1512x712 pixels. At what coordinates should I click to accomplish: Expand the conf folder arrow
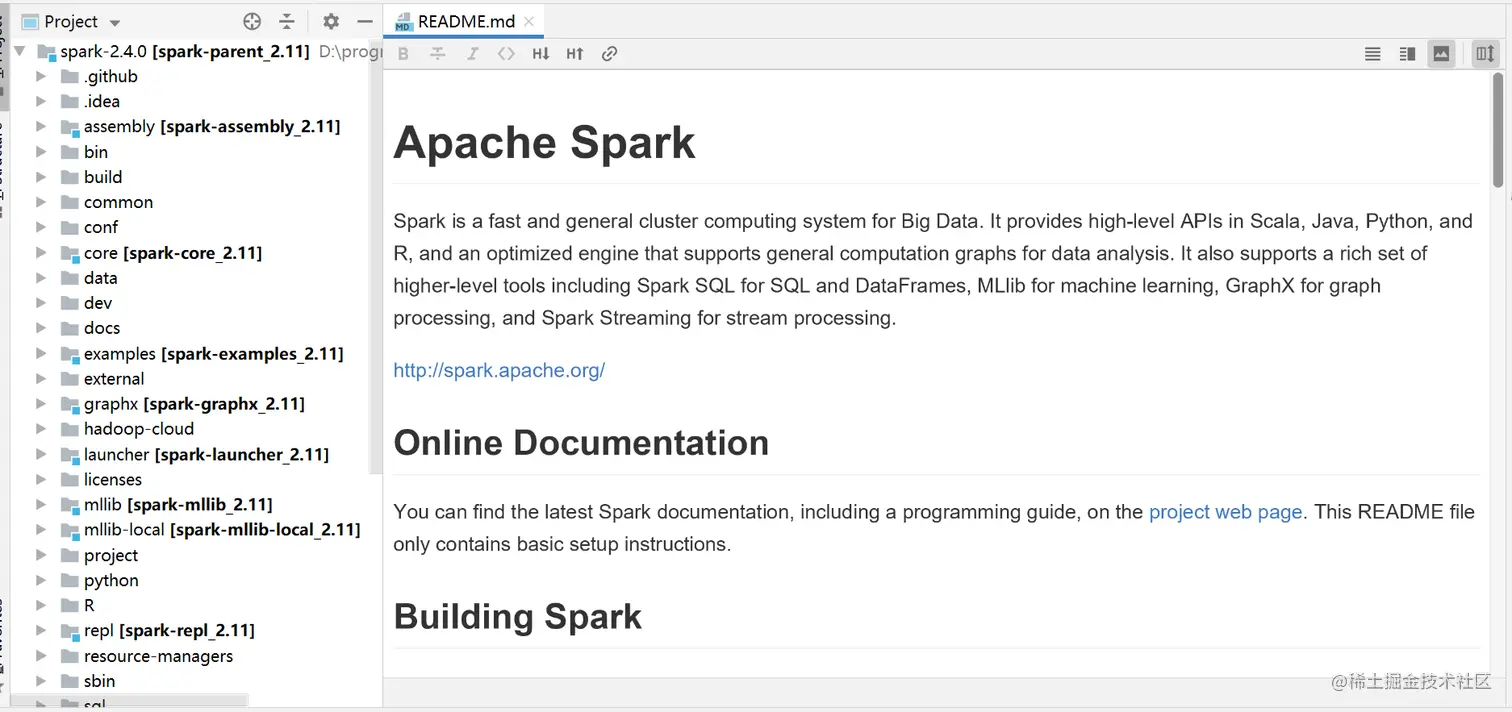click(41, 227)
